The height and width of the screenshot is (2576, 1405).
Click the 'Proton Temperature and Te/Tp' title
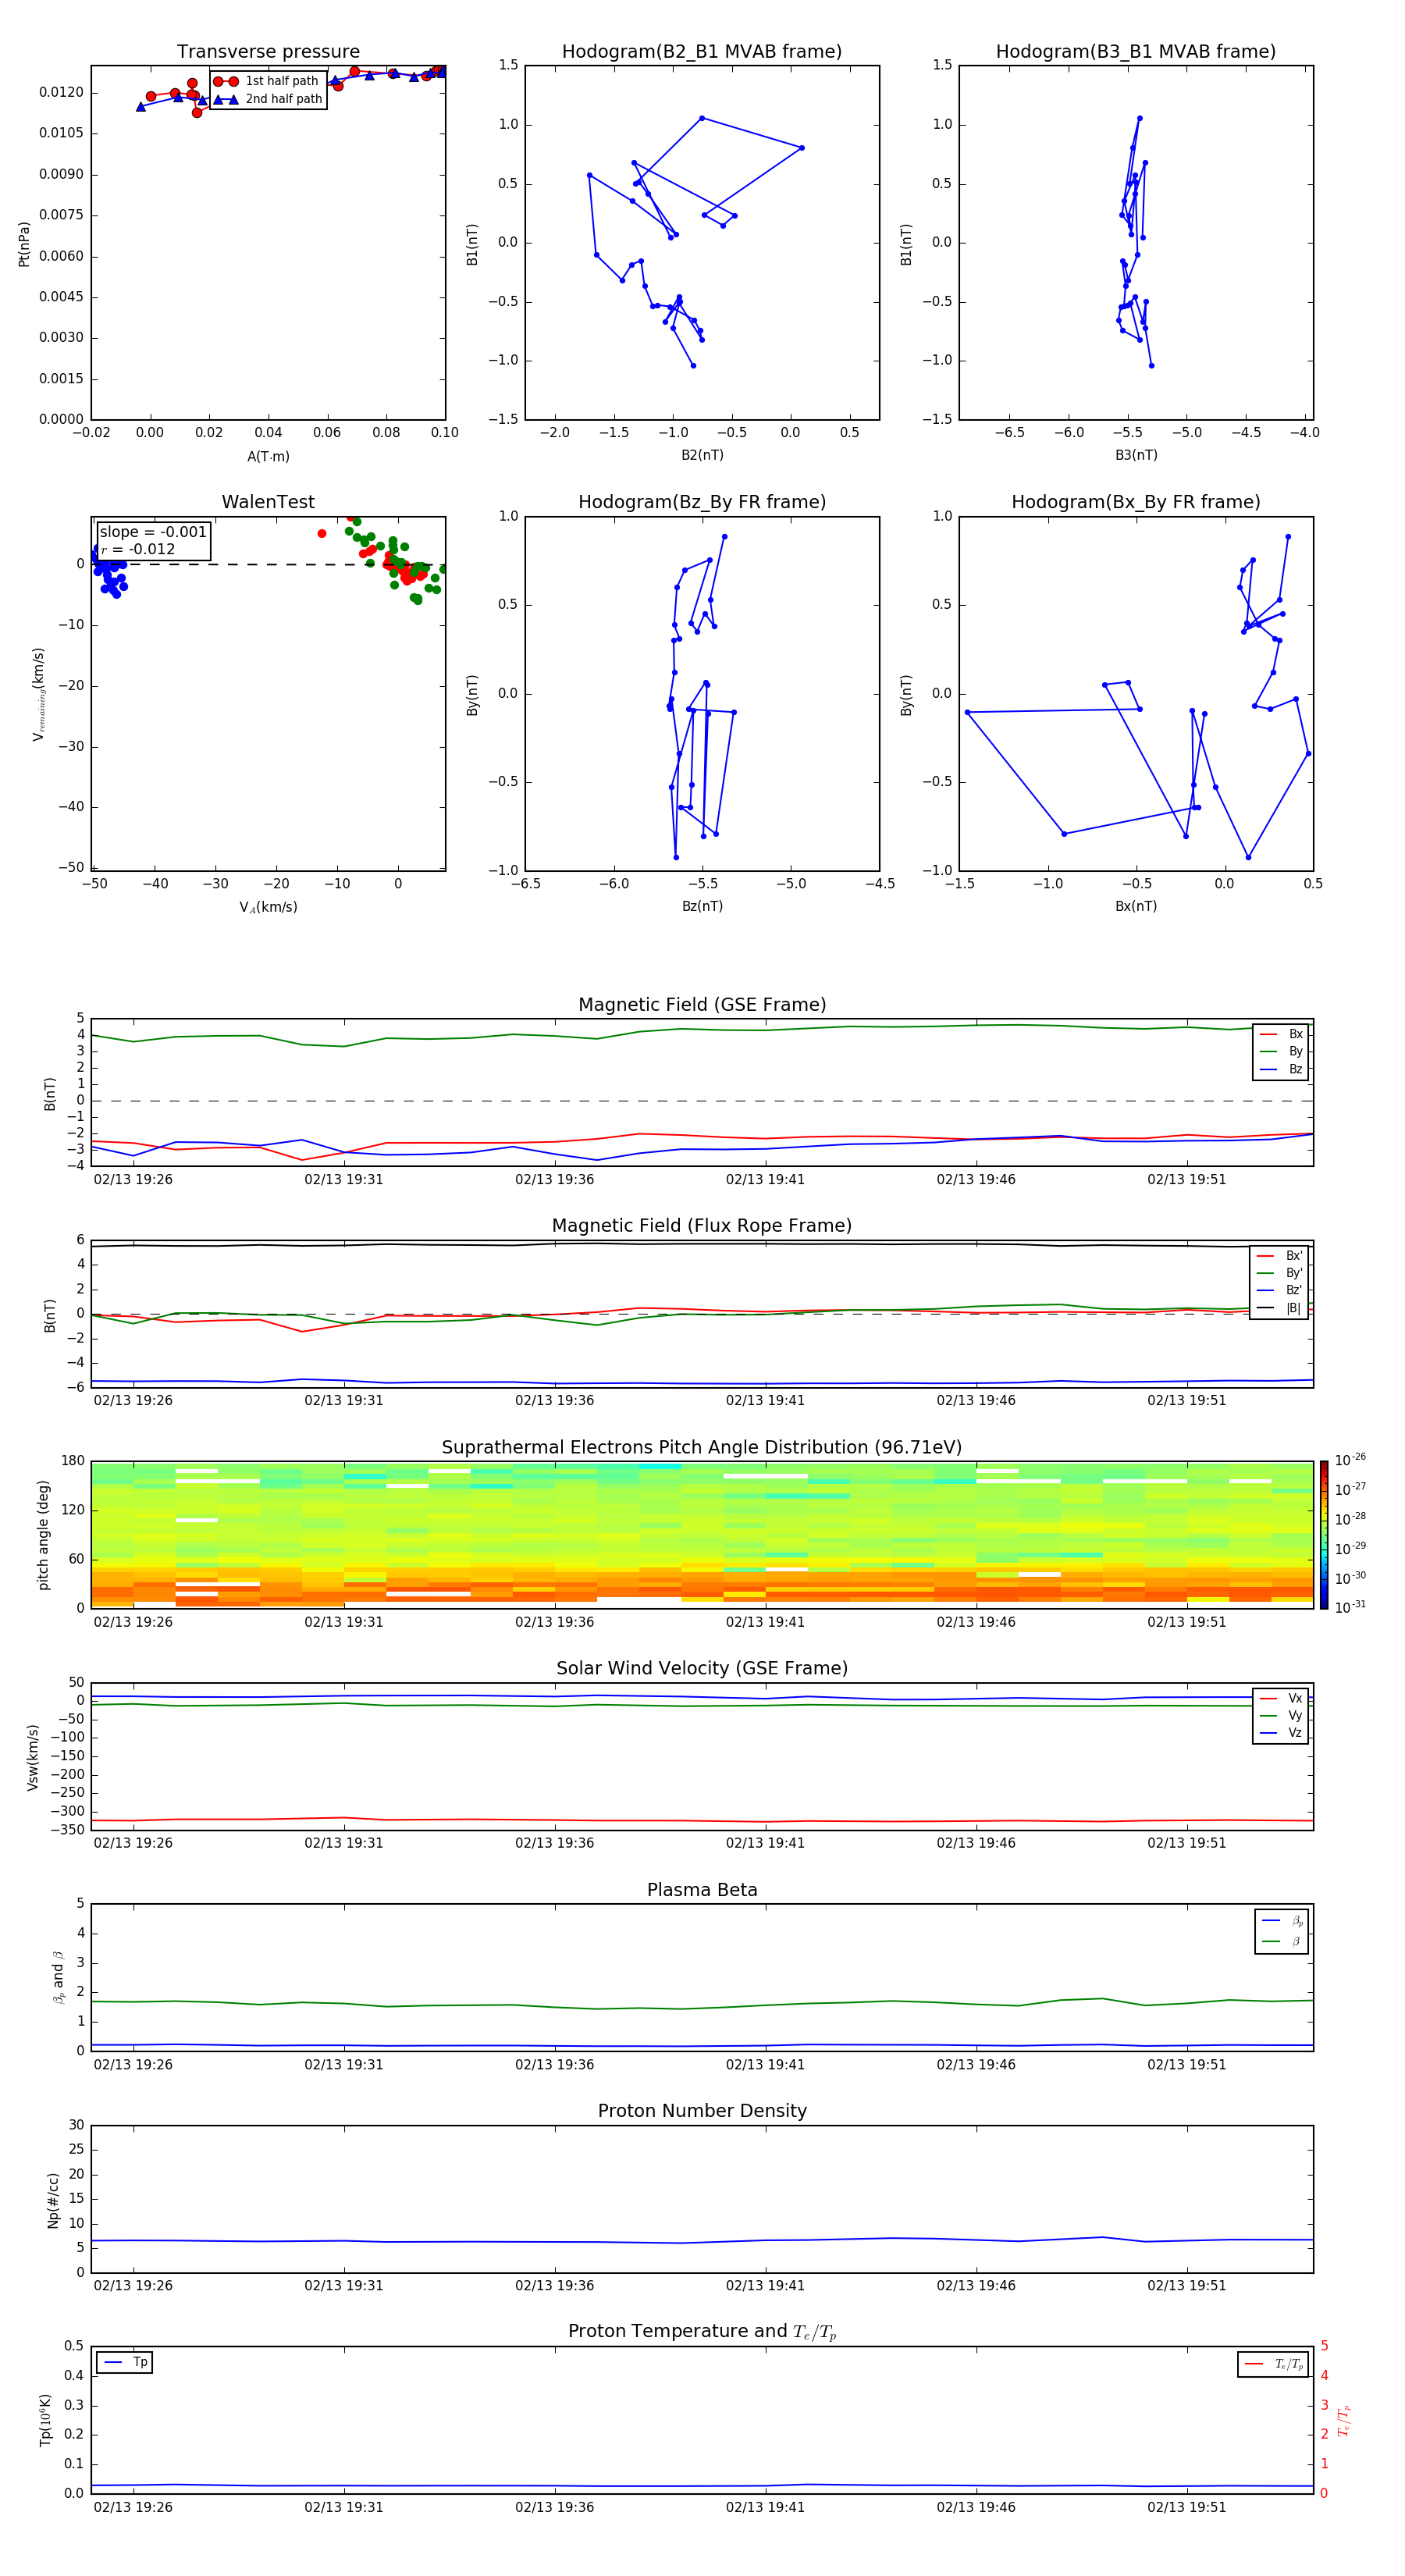tap(702, 2331)
